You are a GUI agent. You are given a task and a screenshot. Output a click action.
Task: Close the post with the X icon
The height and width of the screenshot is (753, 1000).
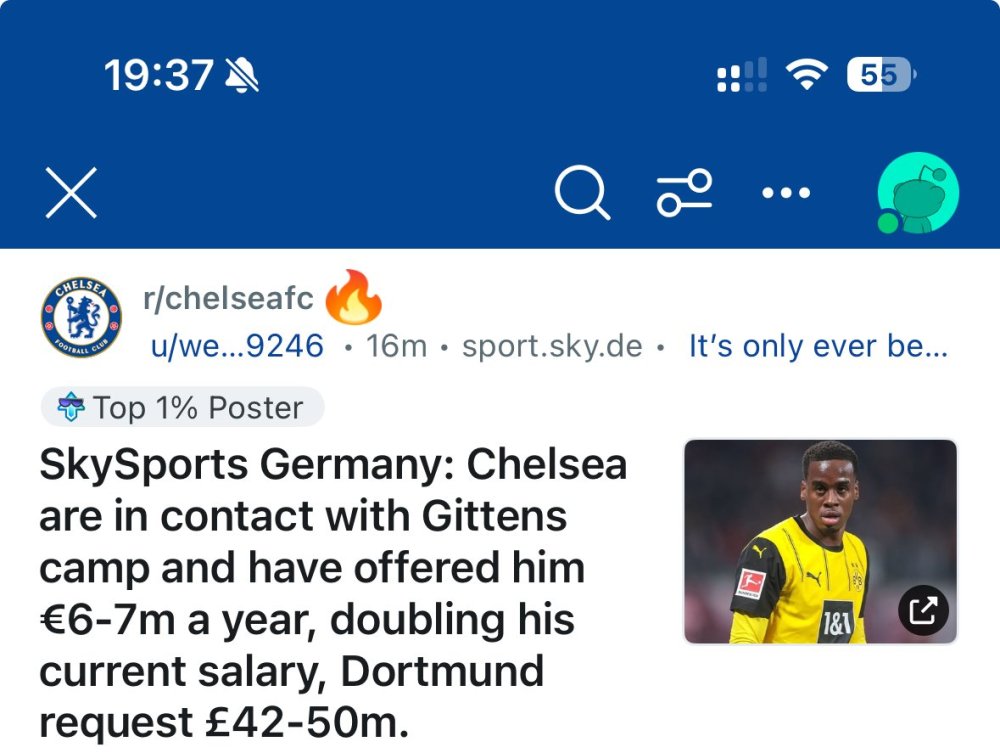[x=71, y=193]
